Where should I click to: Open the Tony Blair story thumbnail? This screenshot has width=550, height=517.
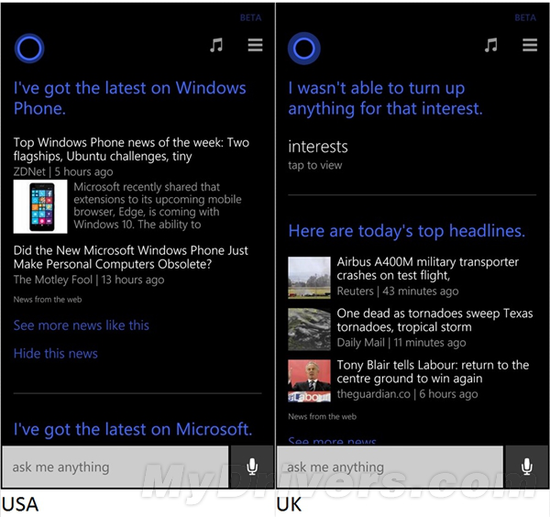309,381
